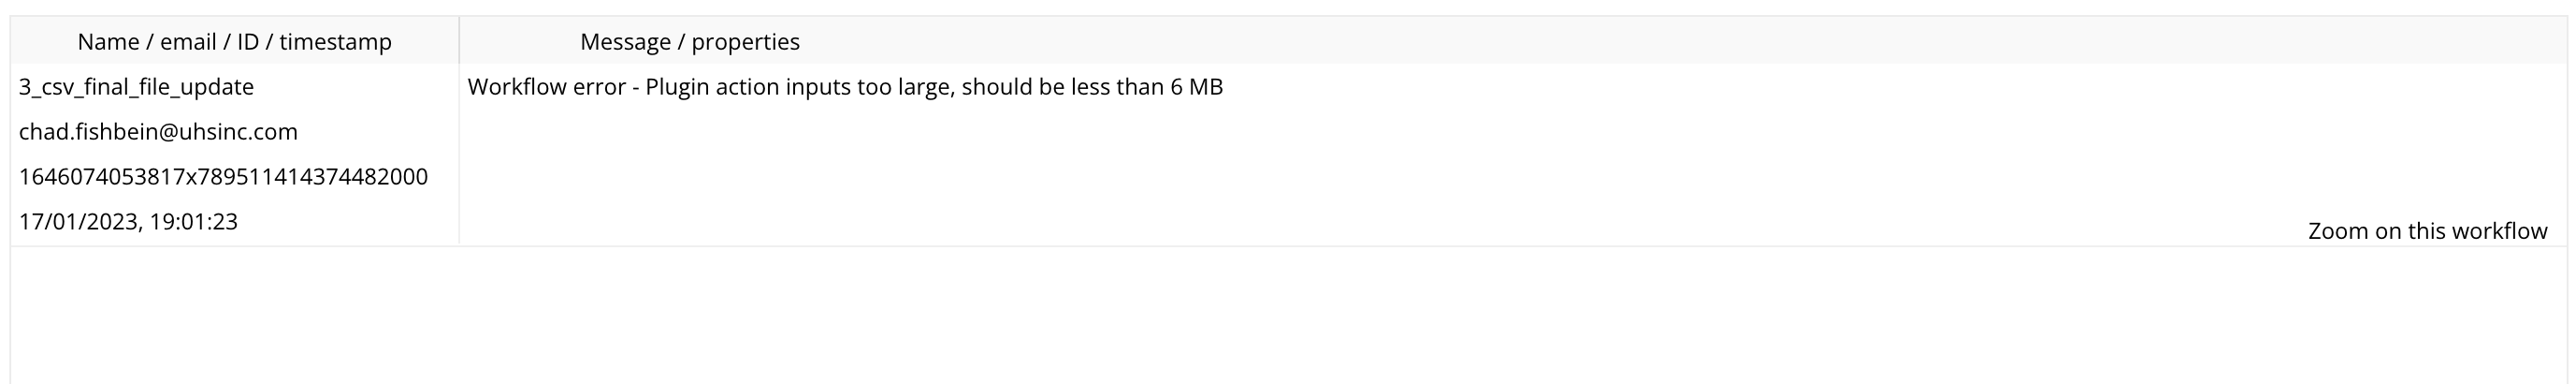Click the word properties in the second header
The image size is (2576, 384).
pyautogui.click(x=746, y=42)
